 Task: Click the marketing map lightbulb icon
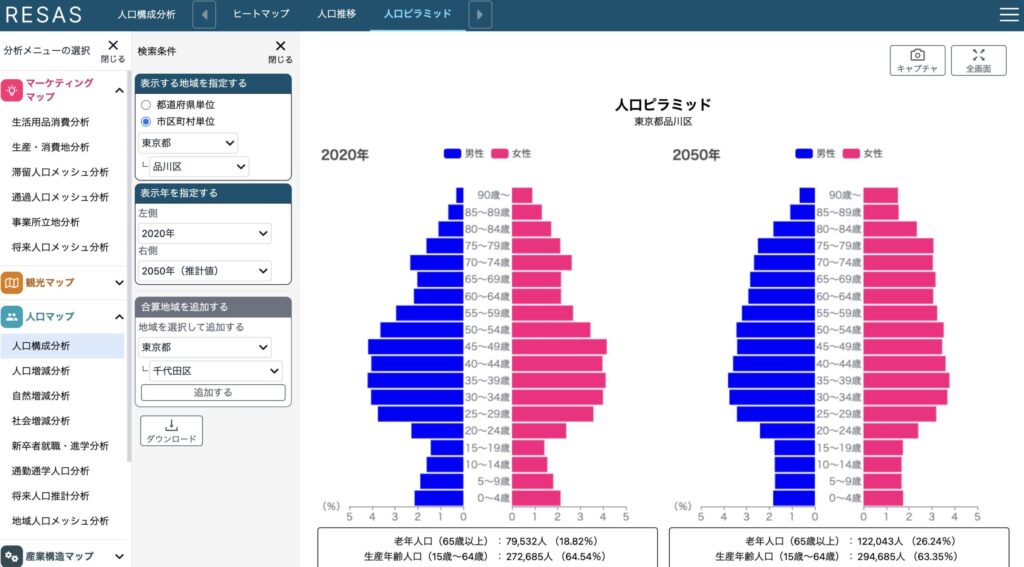(12, 90)
